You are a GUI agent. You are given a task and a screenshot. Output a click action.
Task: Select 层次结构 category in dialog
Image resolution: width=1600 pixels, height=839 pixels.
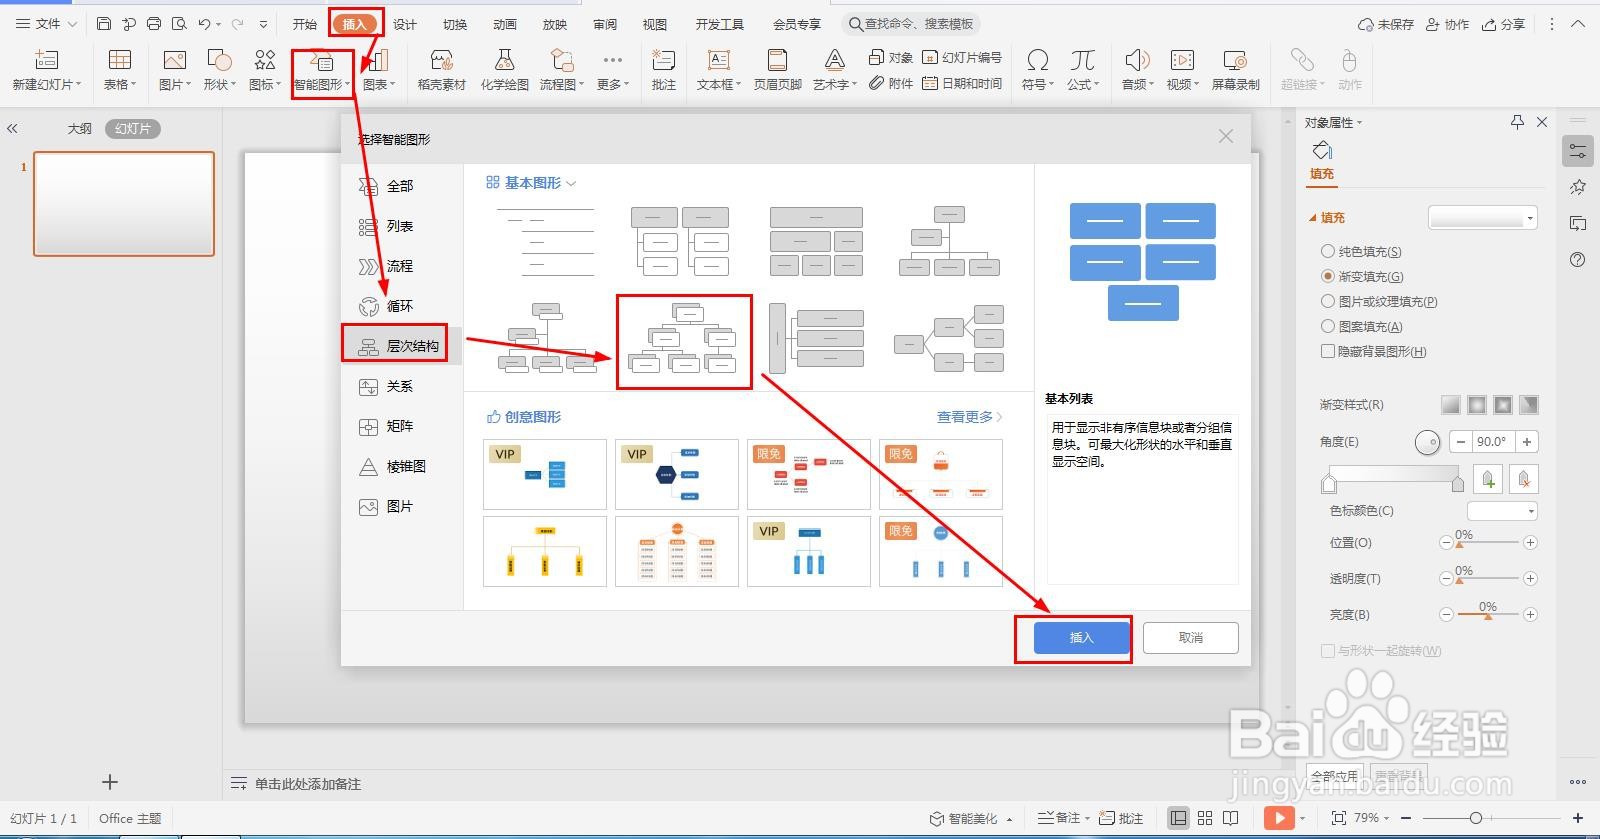[399, 346]
